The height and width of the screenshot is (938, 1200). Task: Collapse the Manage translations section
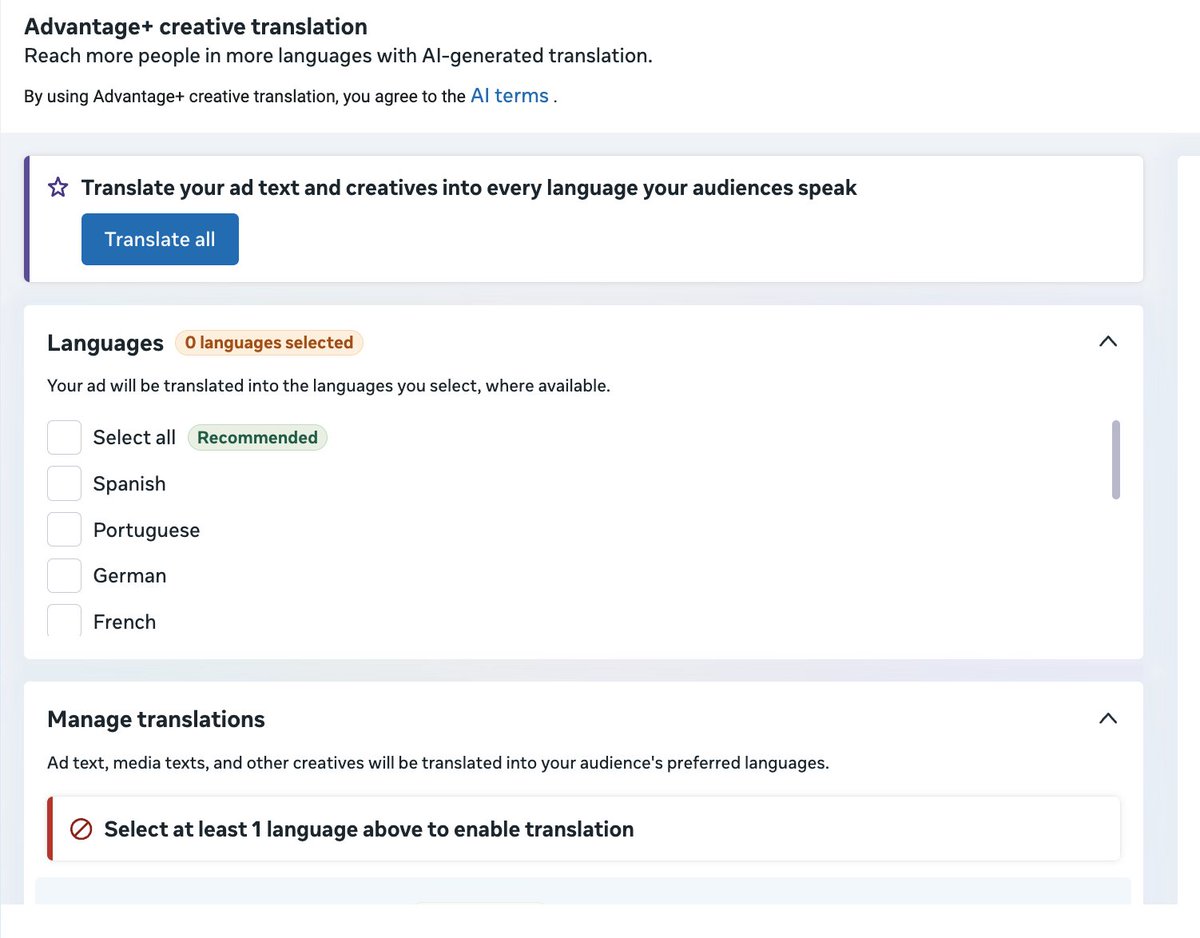(x=1107, y=719)
